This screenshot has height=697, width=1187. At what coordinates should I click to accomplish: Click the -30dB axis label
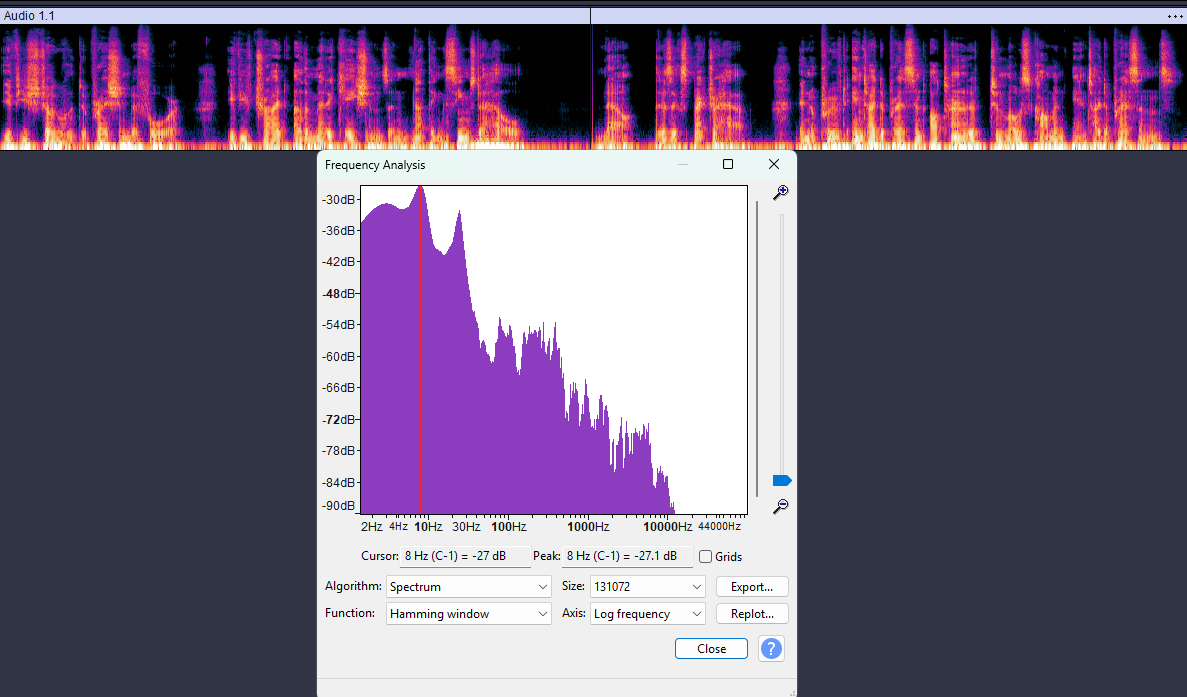338,200
